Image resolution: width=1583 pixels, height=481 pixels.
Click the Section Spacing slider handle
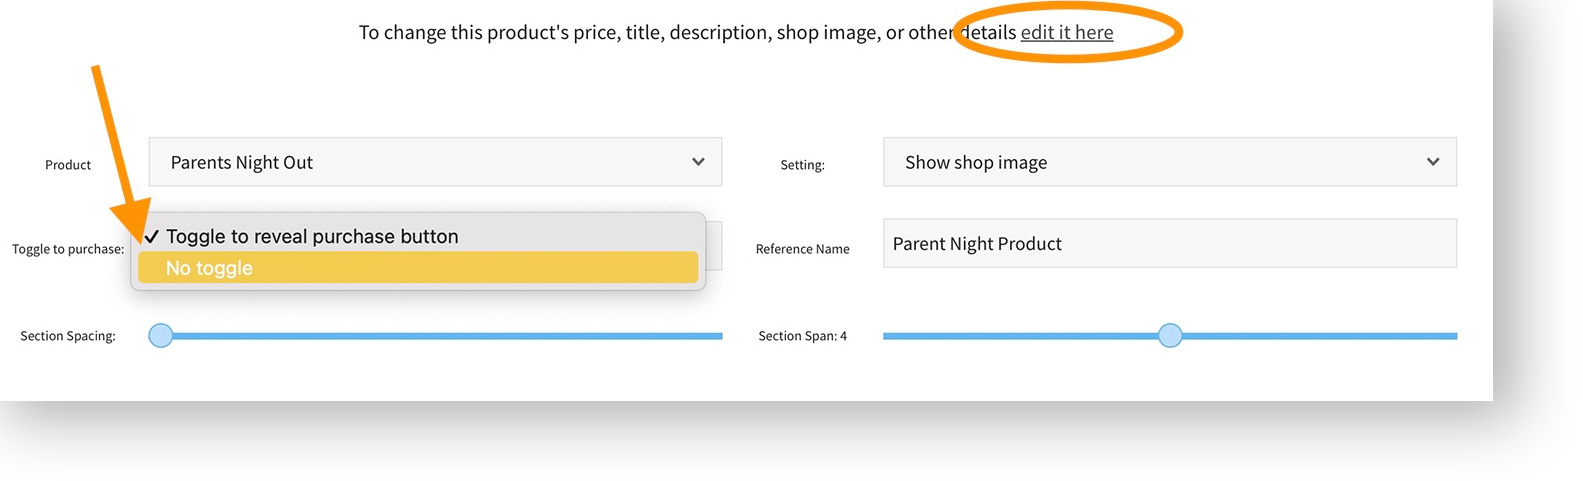tap(161, 336)
